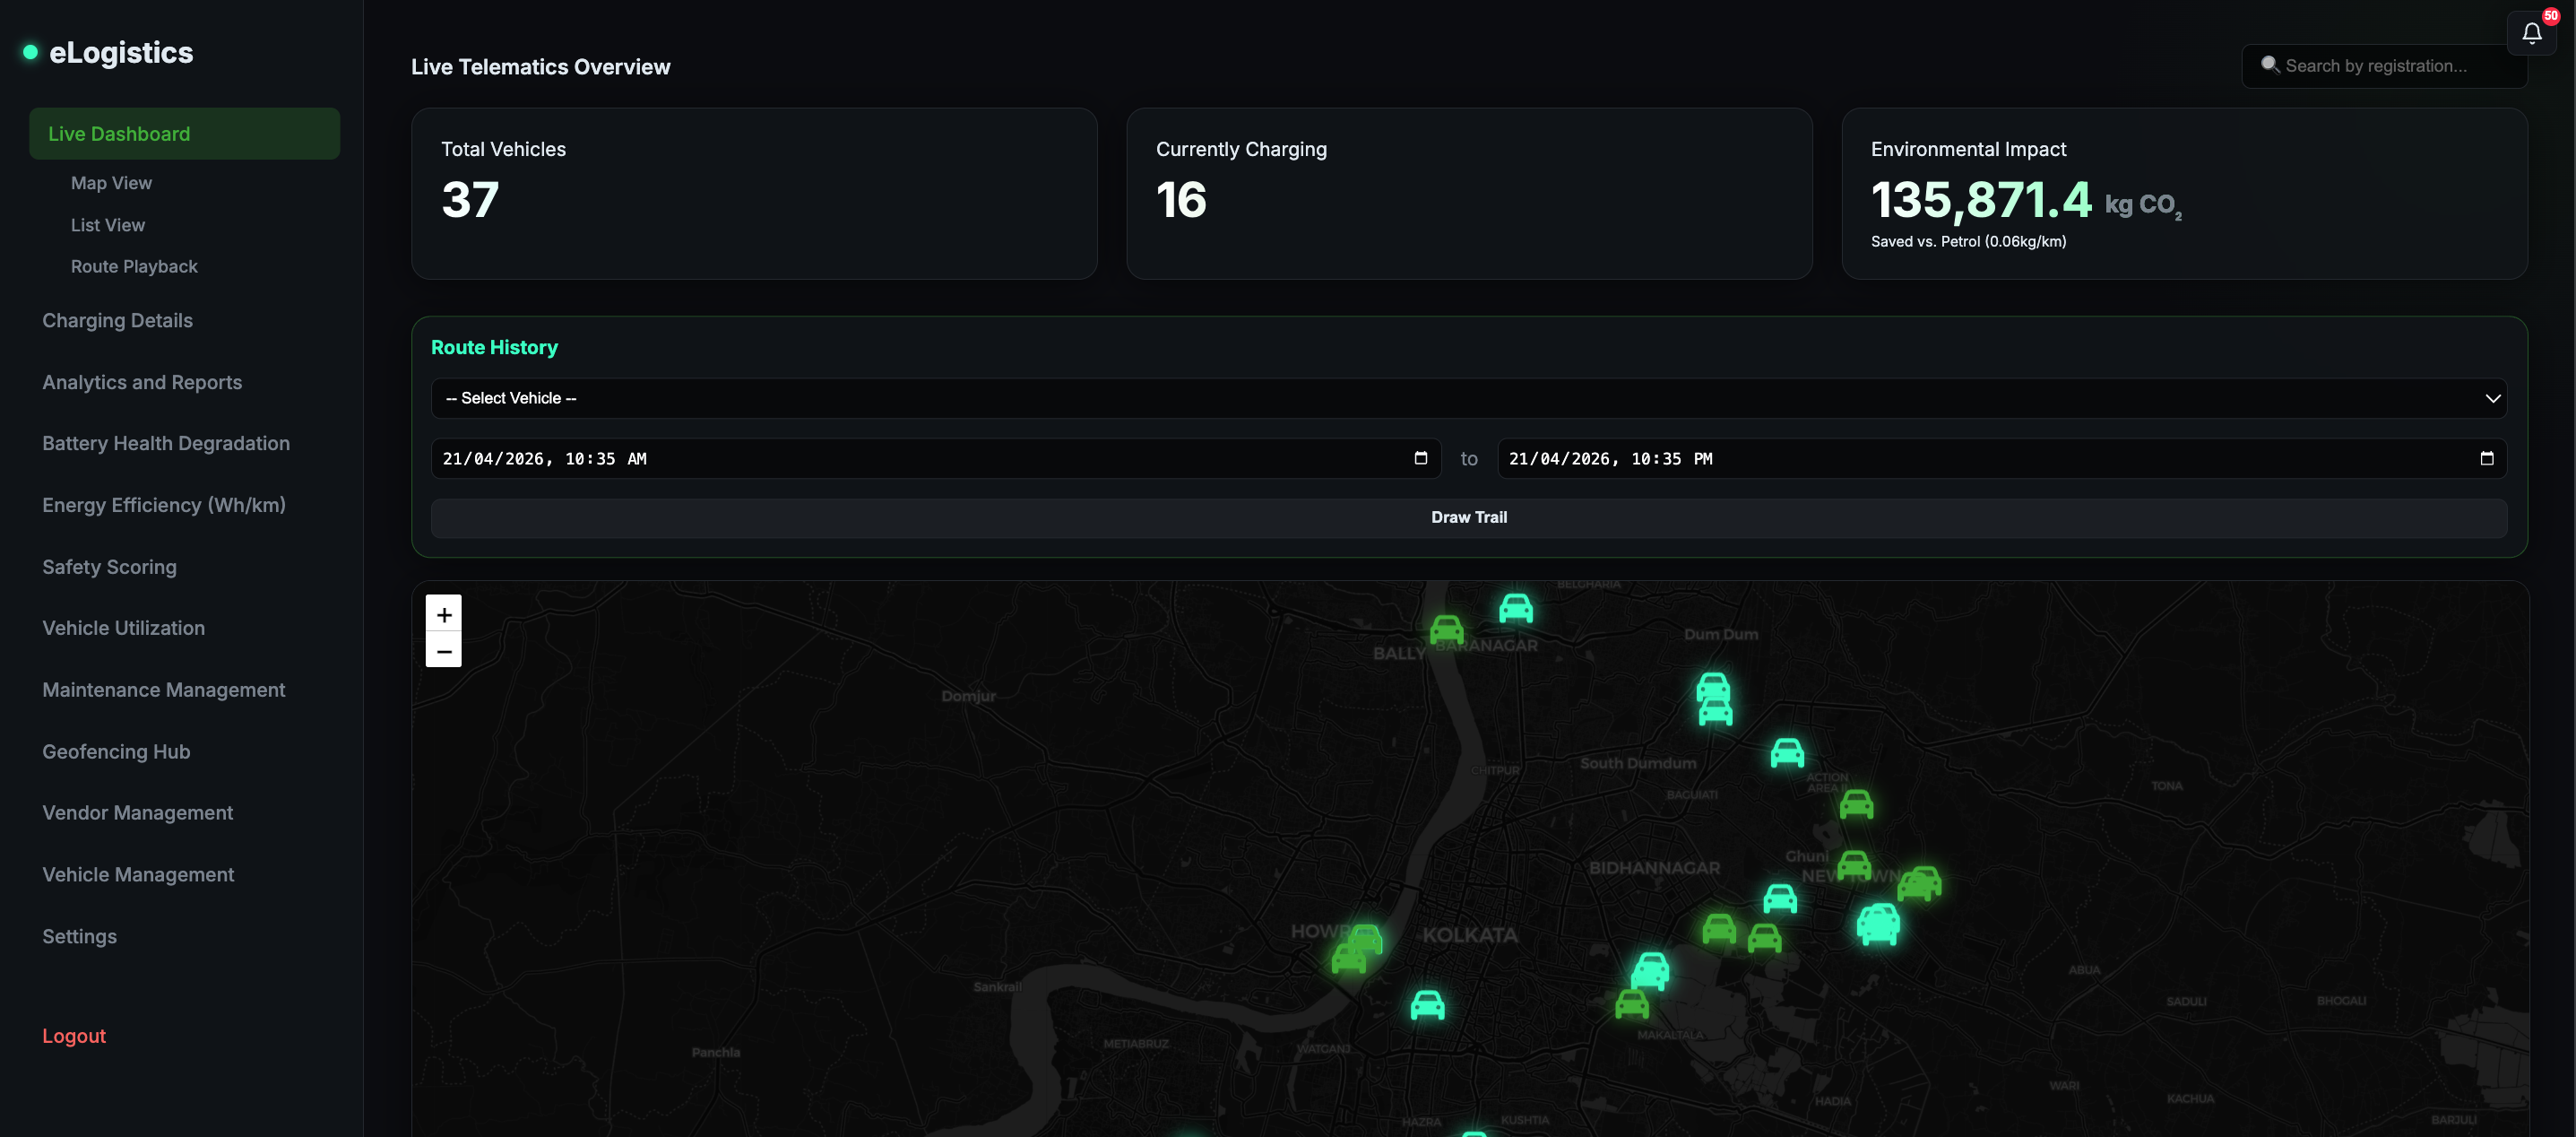Open Settings in the sidebar

pos(79,937)
